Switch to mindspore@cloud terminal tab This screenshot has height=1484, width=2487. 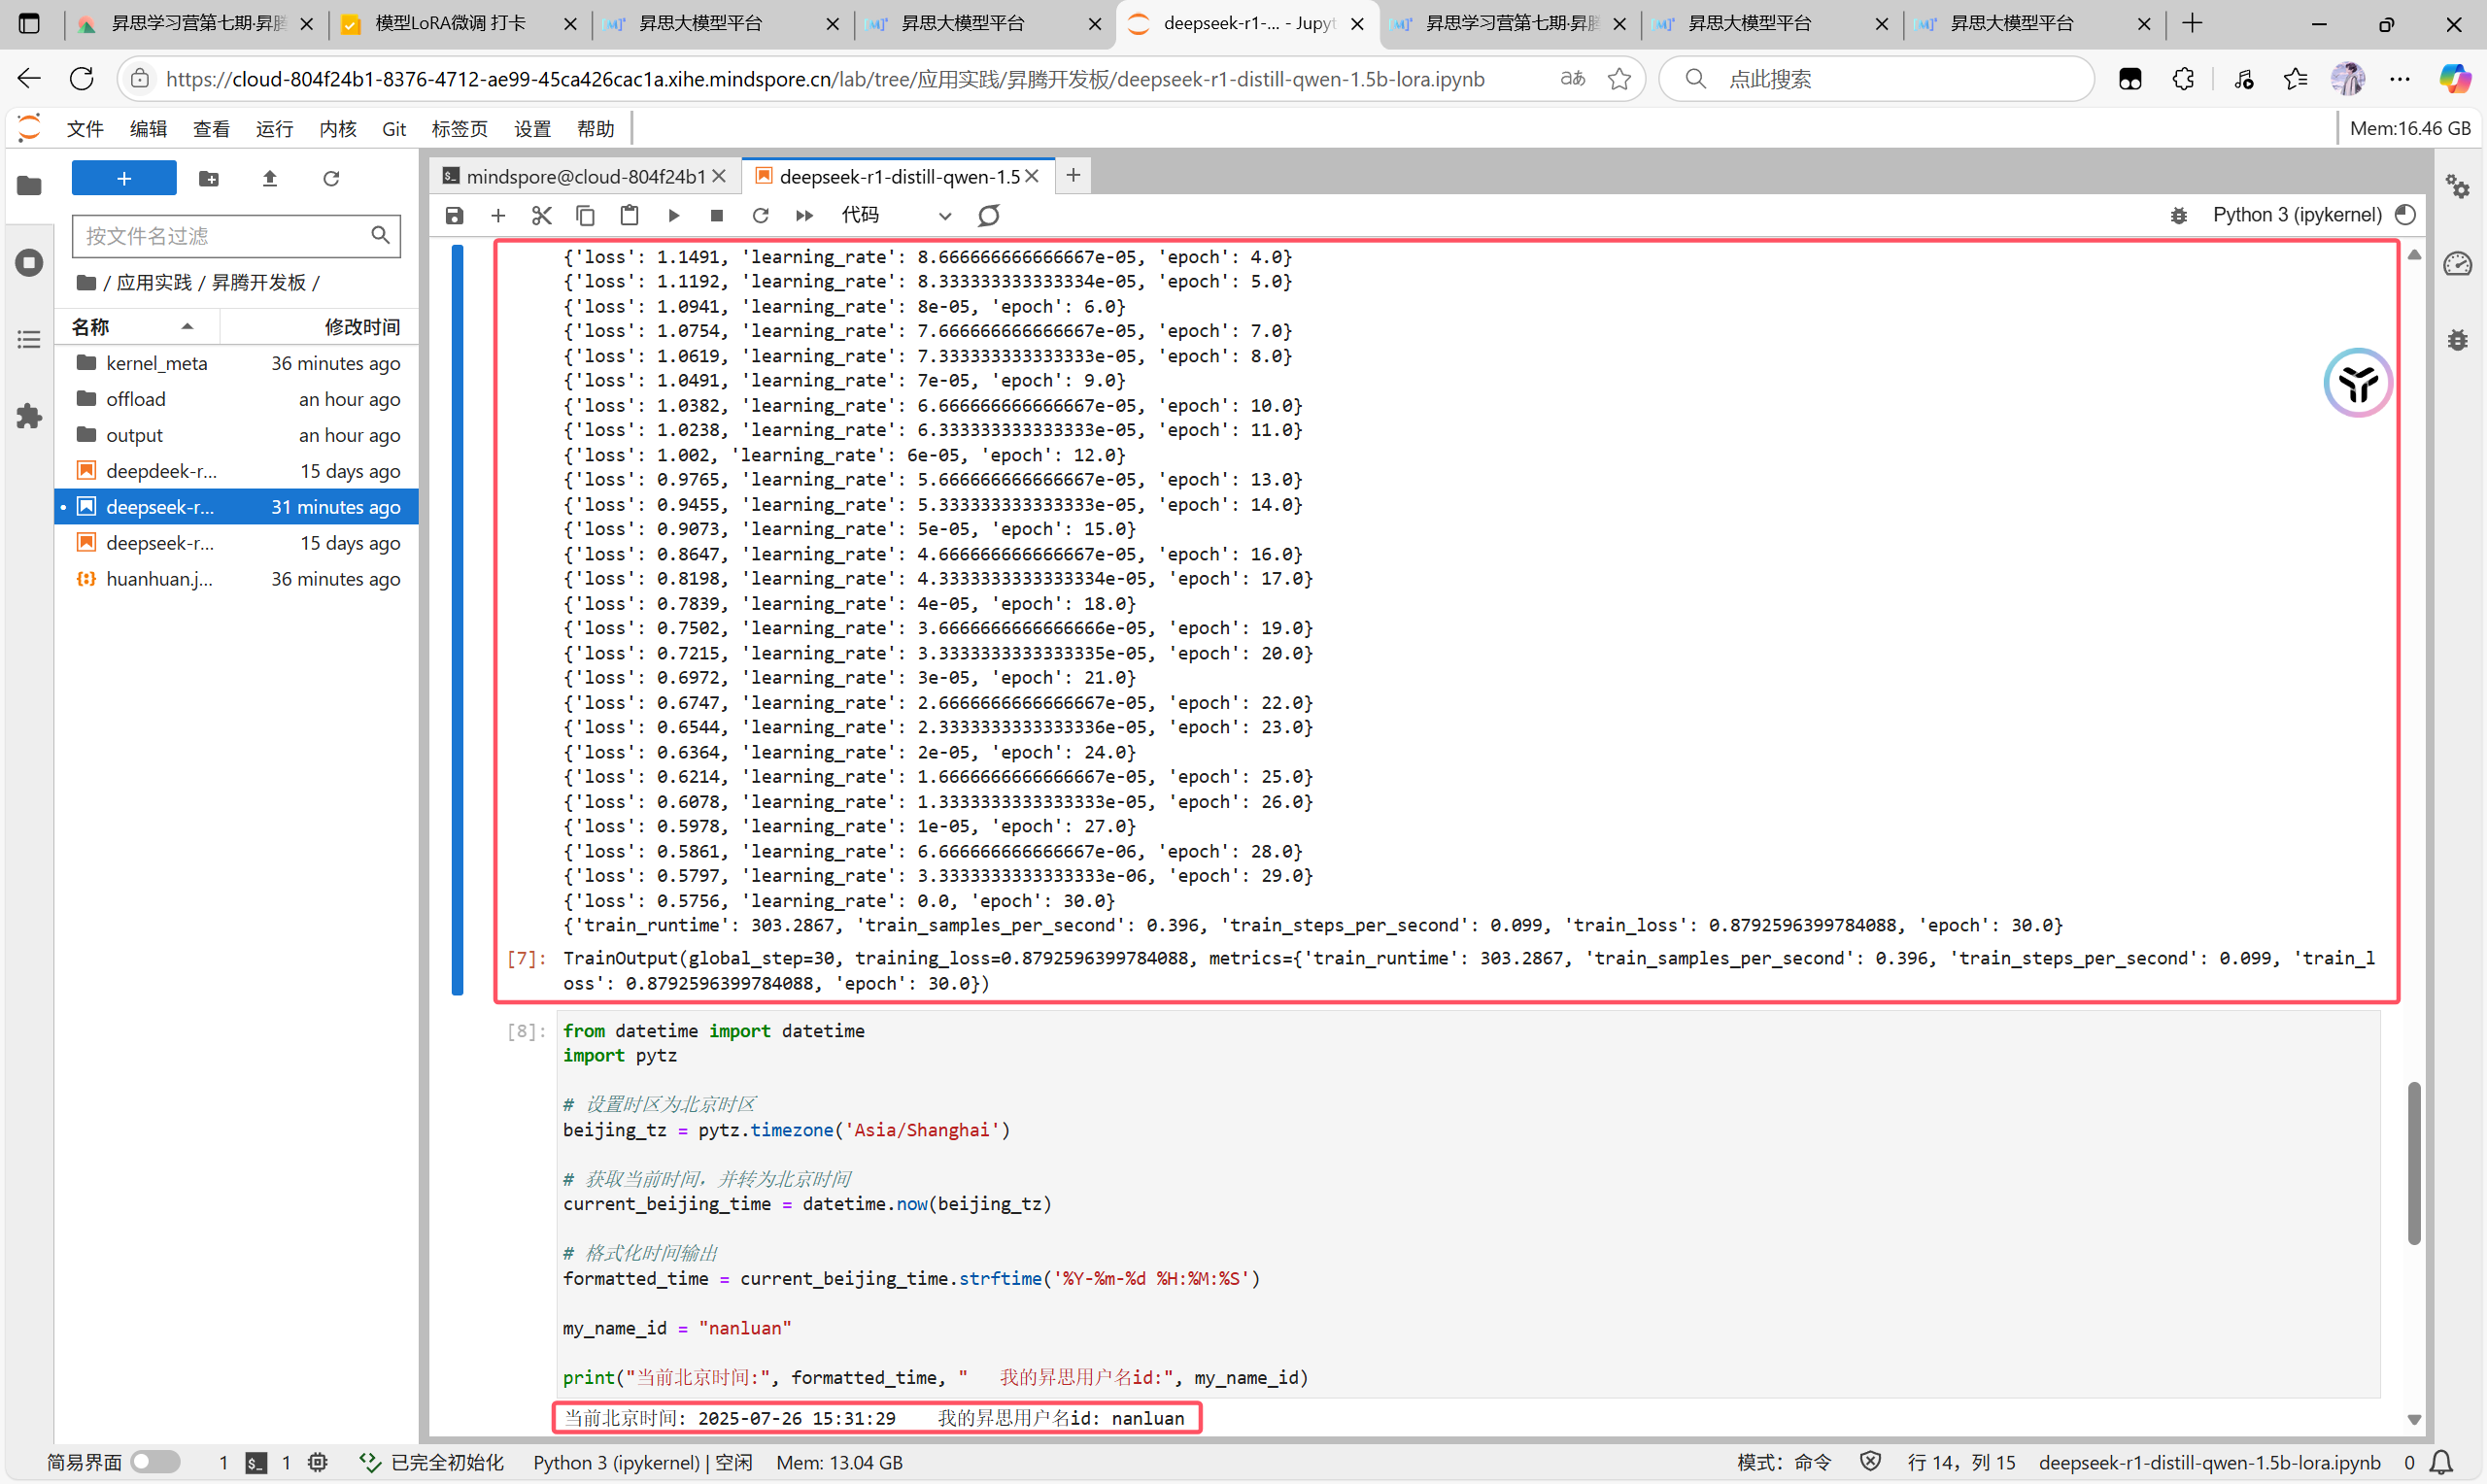click(584, 176)
